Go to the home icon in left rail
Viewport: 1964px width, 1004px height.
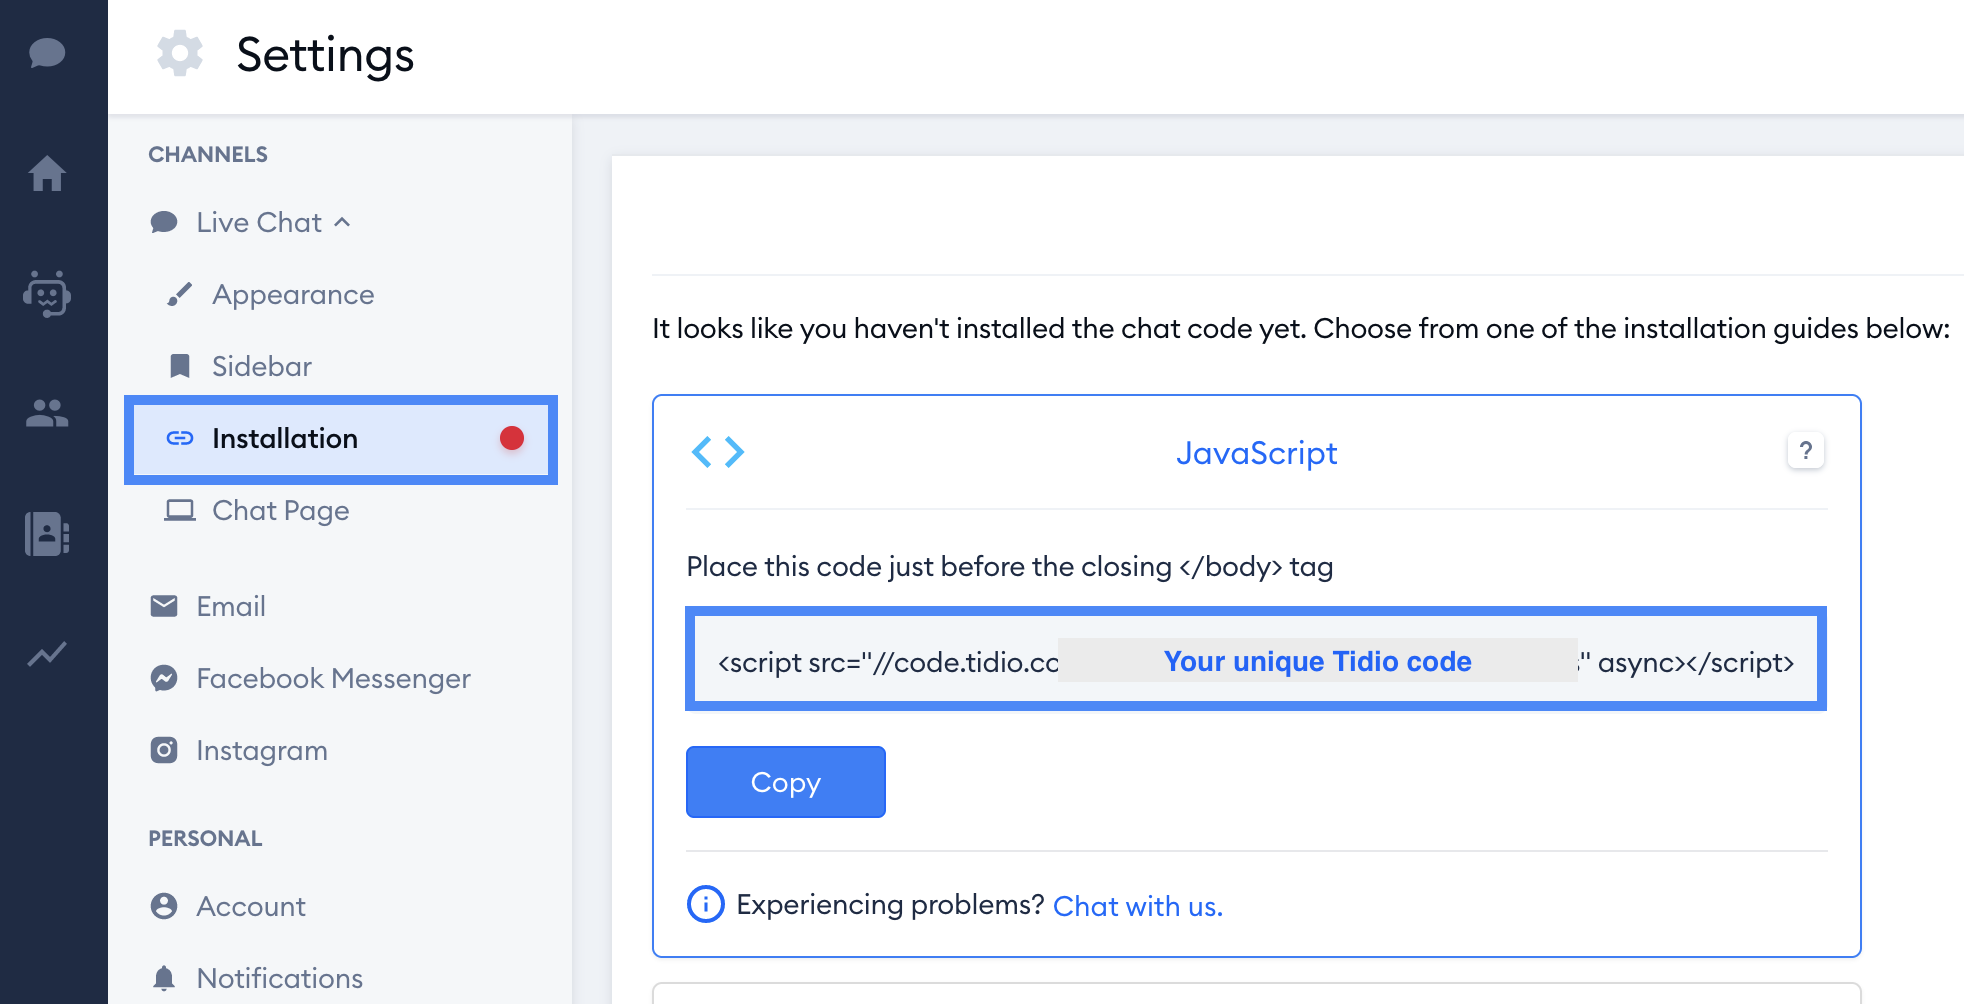coord(47,173)
